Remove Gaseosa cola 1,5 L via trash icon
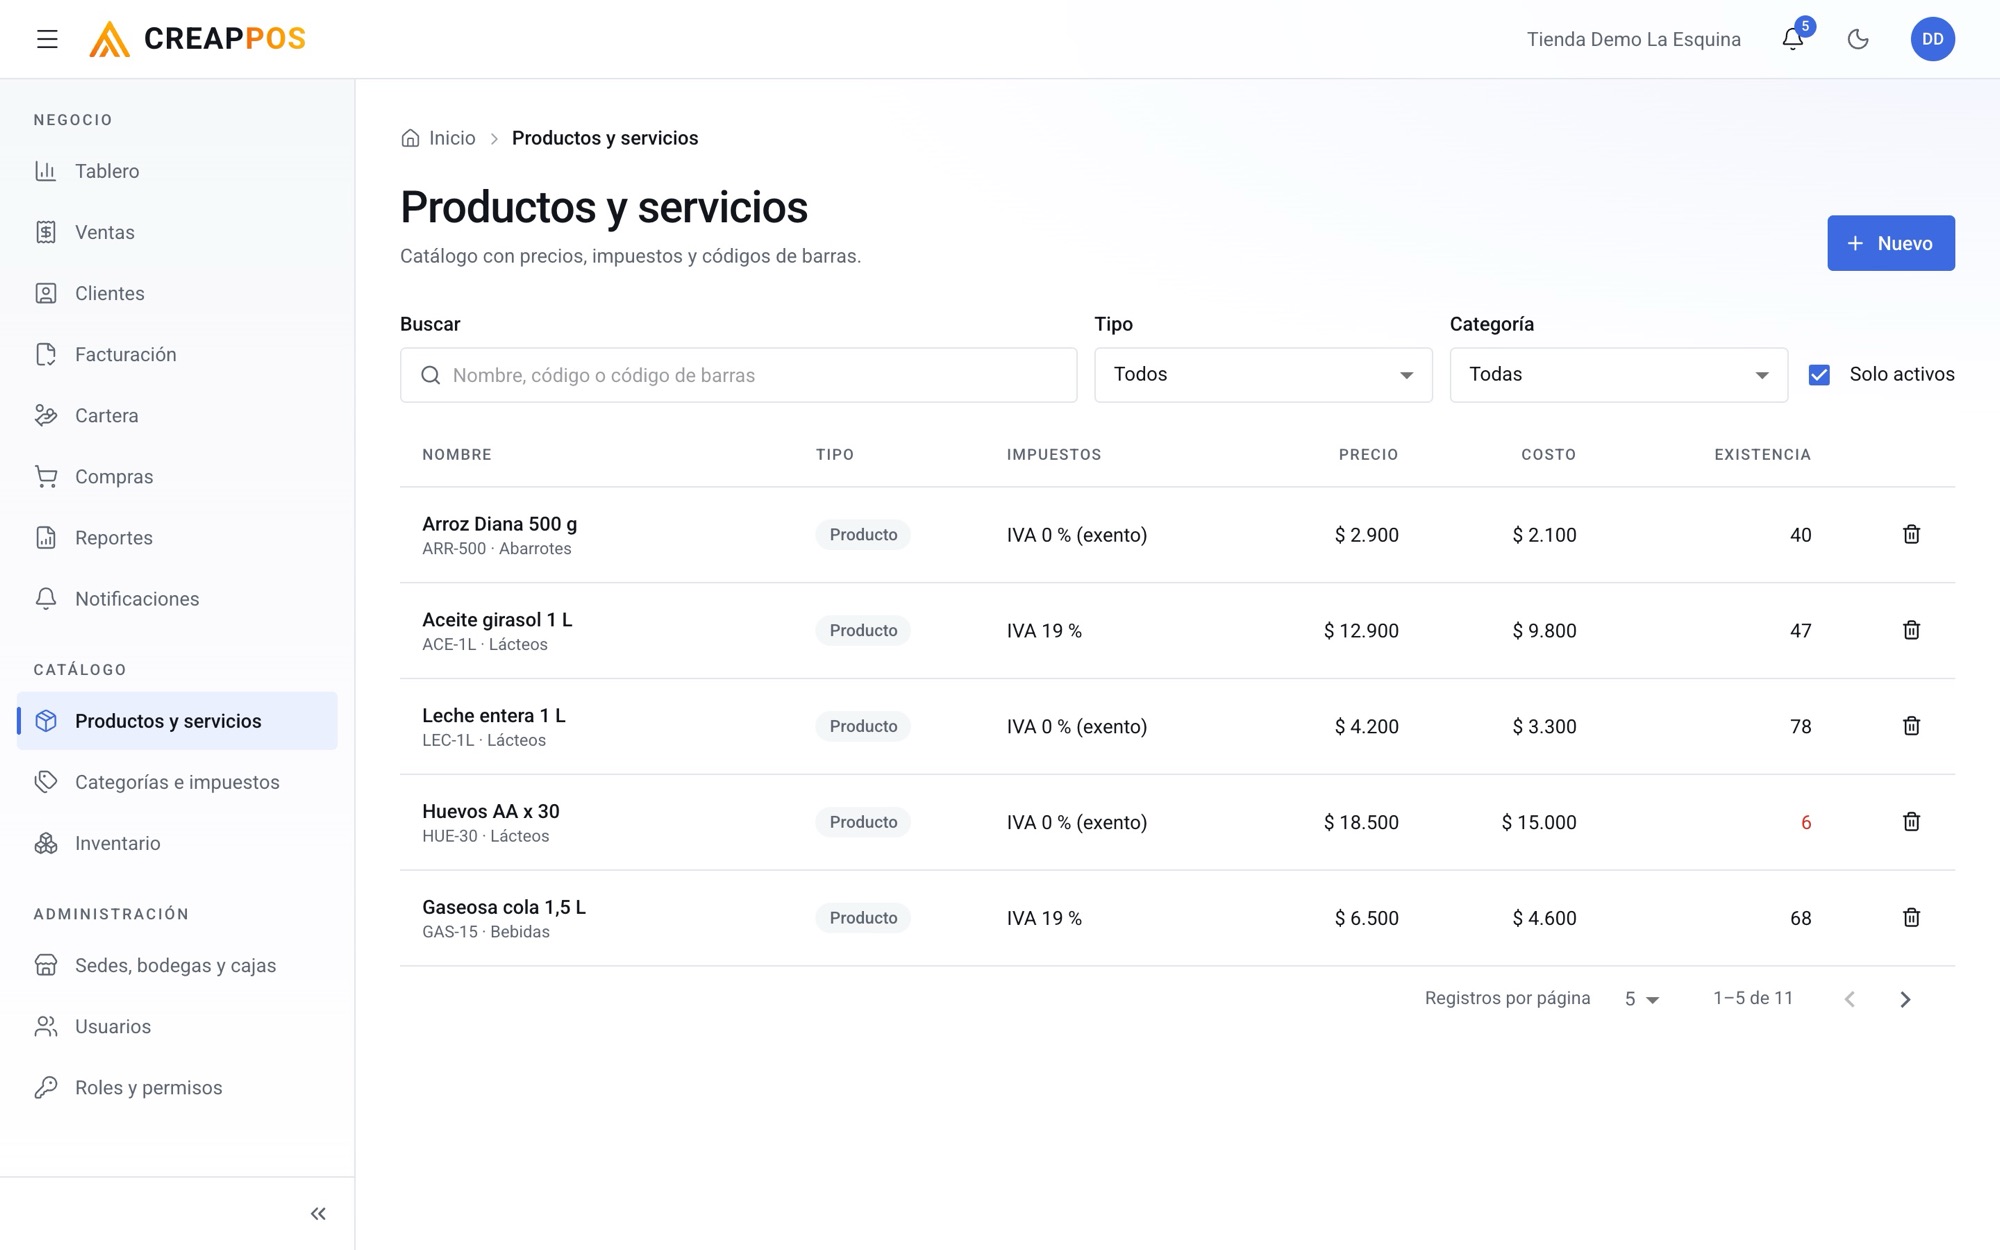This screenshot has height=1250, width=2000. [1911, 918]
